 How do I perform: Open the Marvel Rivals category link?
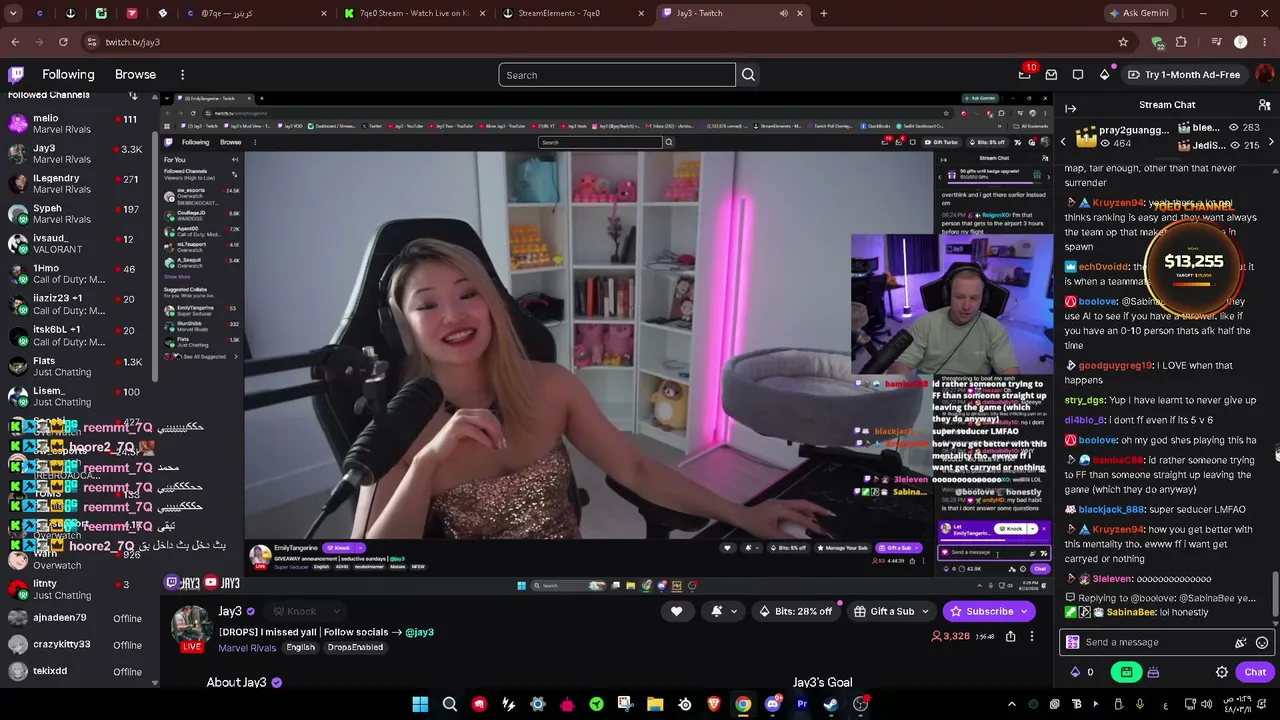[247, 647]
